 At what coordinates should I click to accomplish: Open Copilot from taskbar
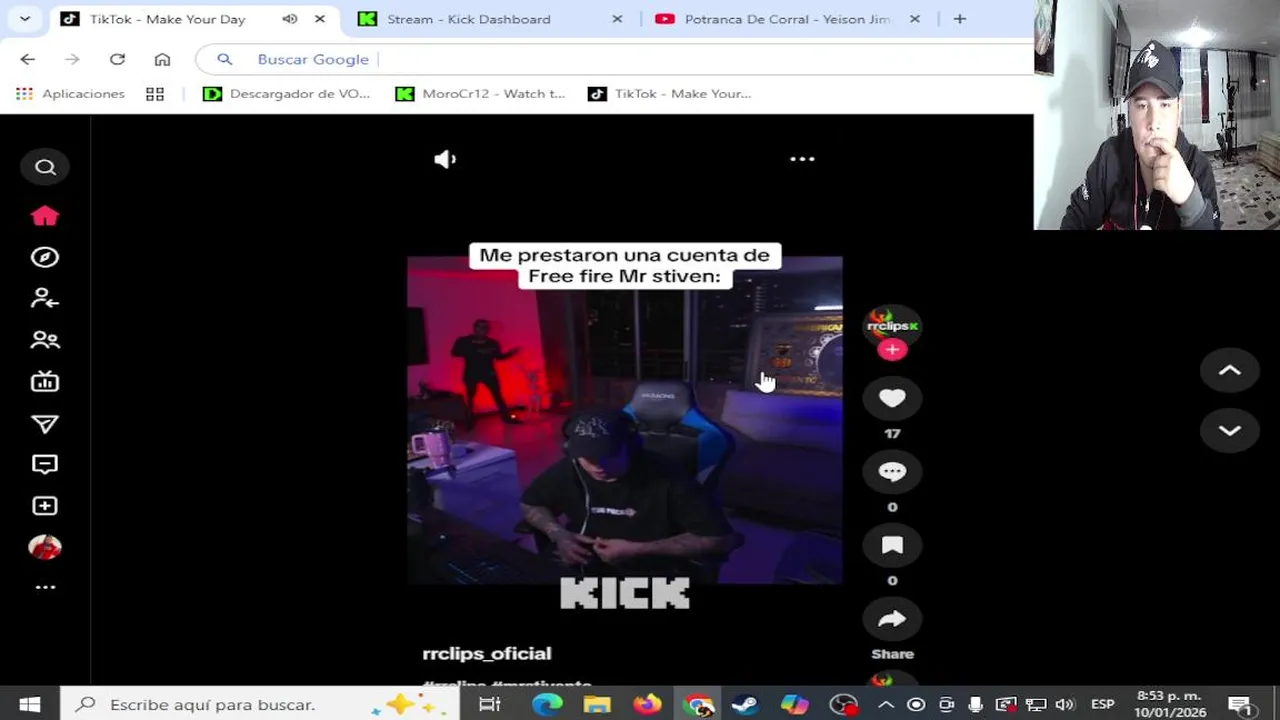(x=794, y=705)
